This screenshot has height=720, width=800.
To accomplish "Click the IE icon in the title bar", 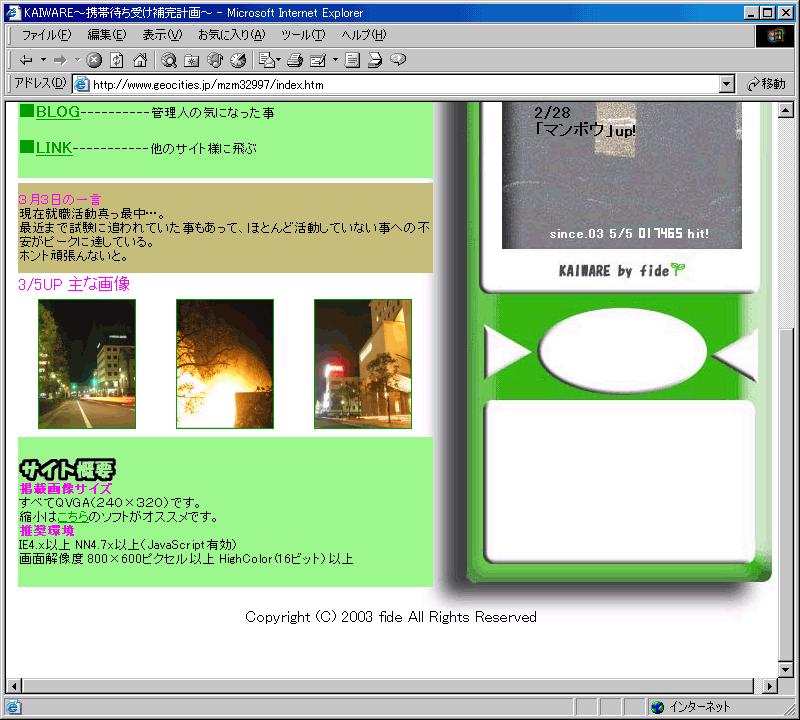I will click(13, 12).
